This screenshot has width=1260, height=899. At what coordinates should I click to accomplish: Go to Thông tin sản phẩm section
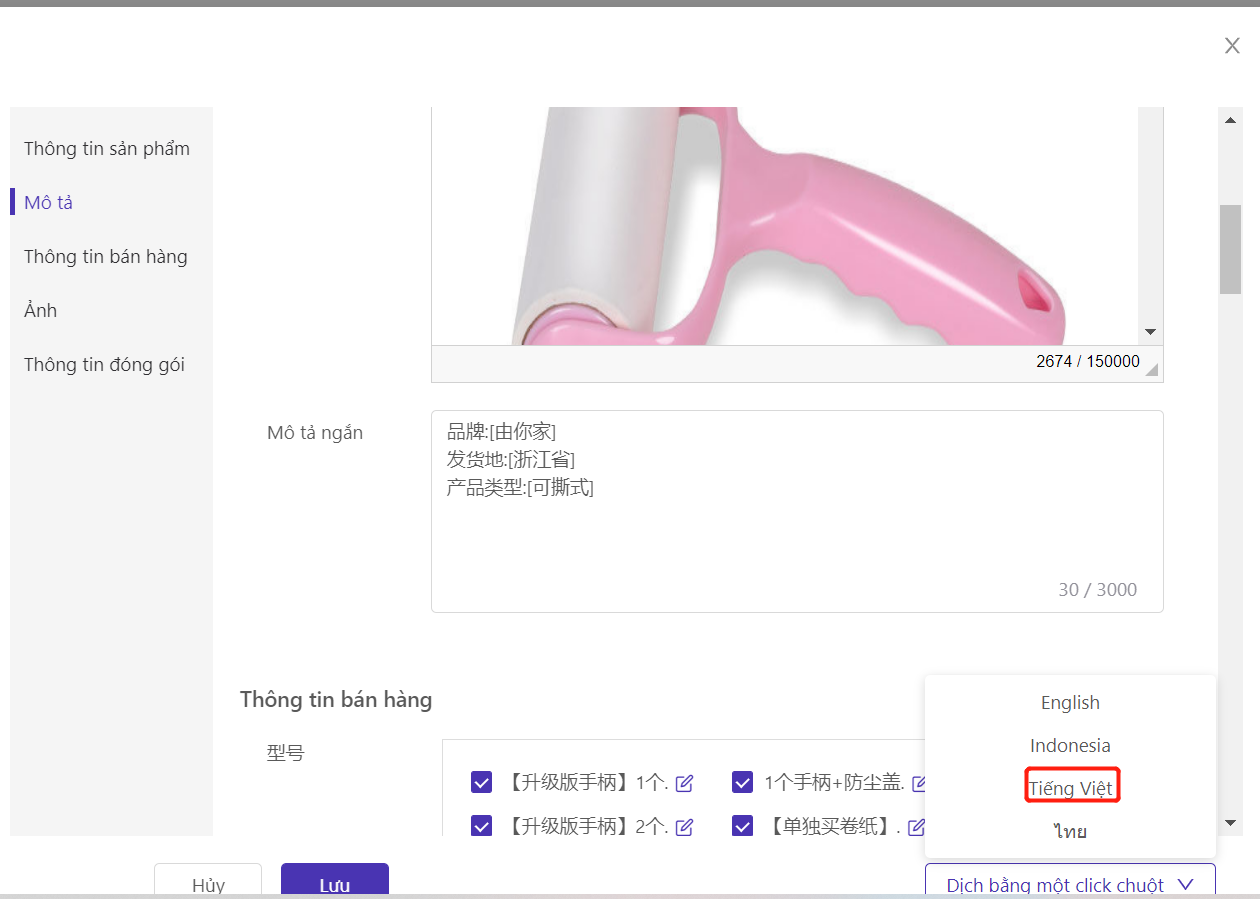(107, 149)
